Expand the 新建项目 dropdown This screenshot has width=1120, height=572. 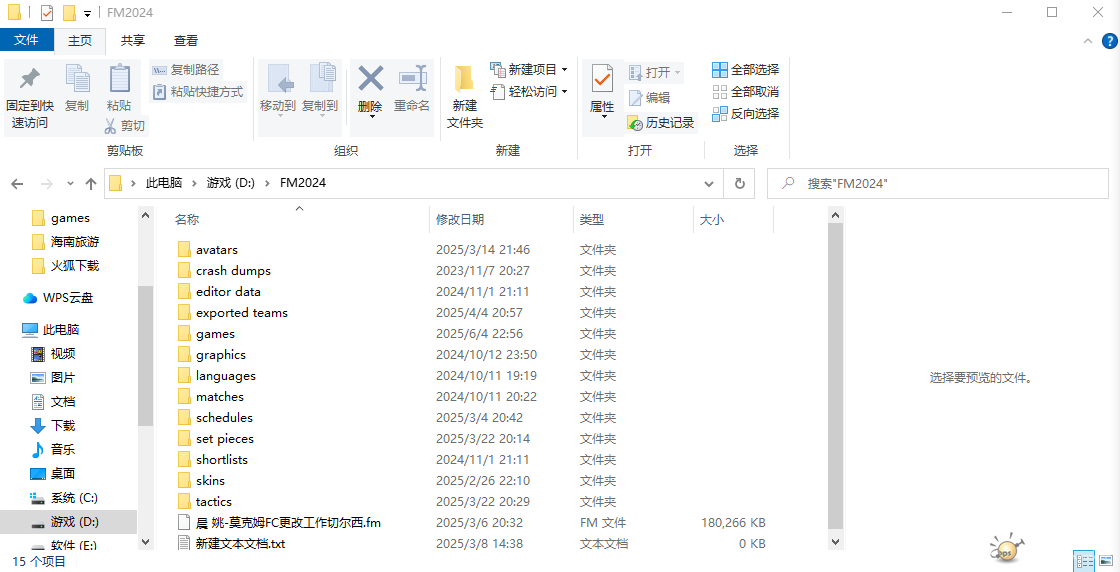click(564, 70)
